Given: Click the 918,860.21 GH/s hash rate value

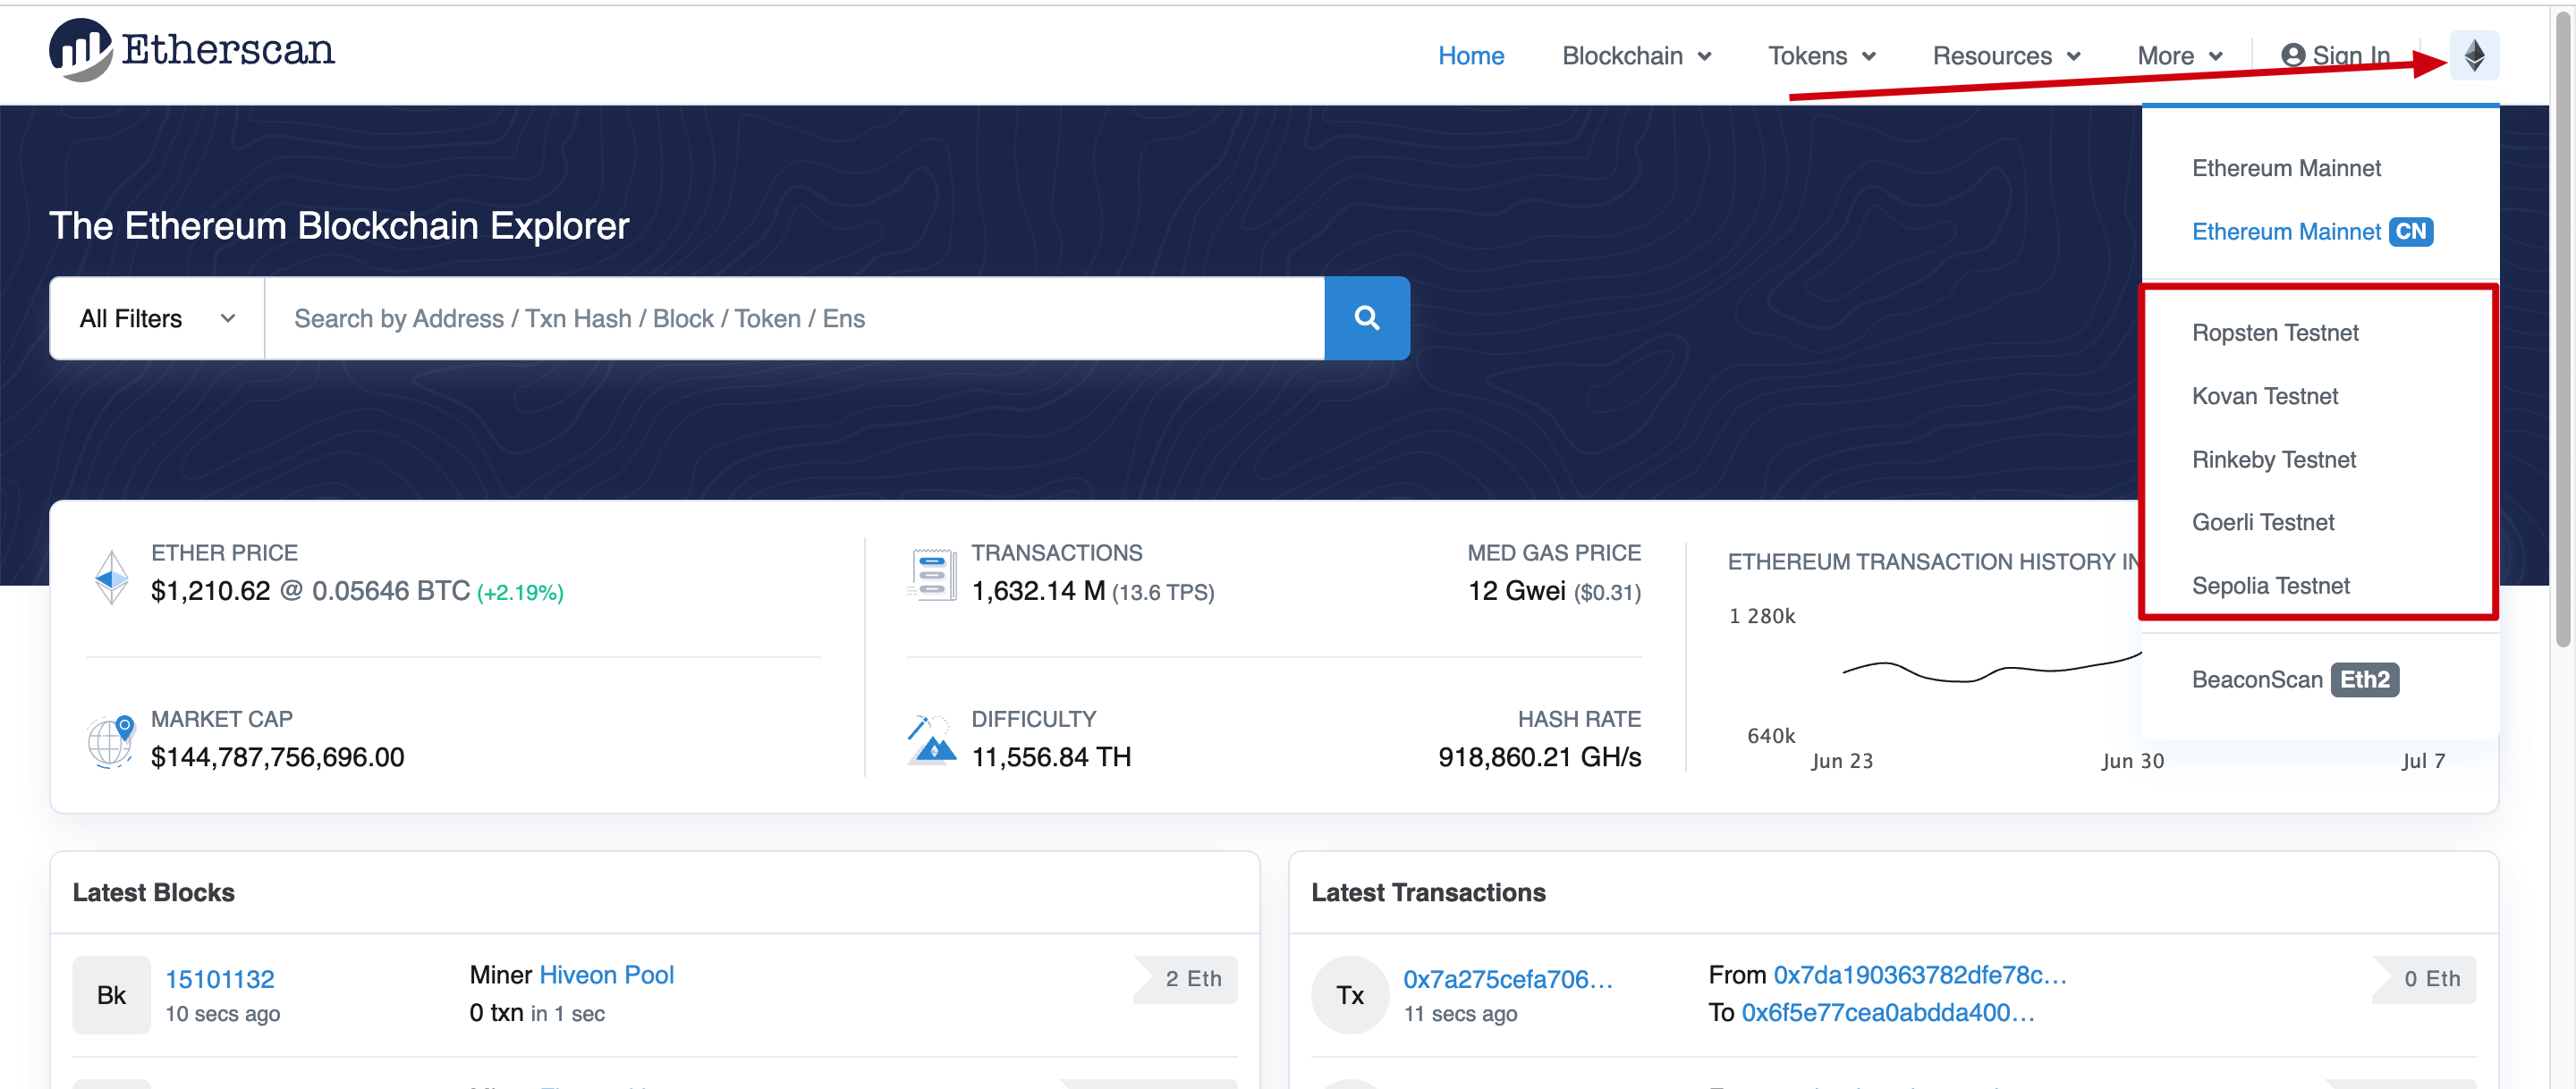Looking at the screenshot, I should pyautogui.click(x=1539, y=757).
